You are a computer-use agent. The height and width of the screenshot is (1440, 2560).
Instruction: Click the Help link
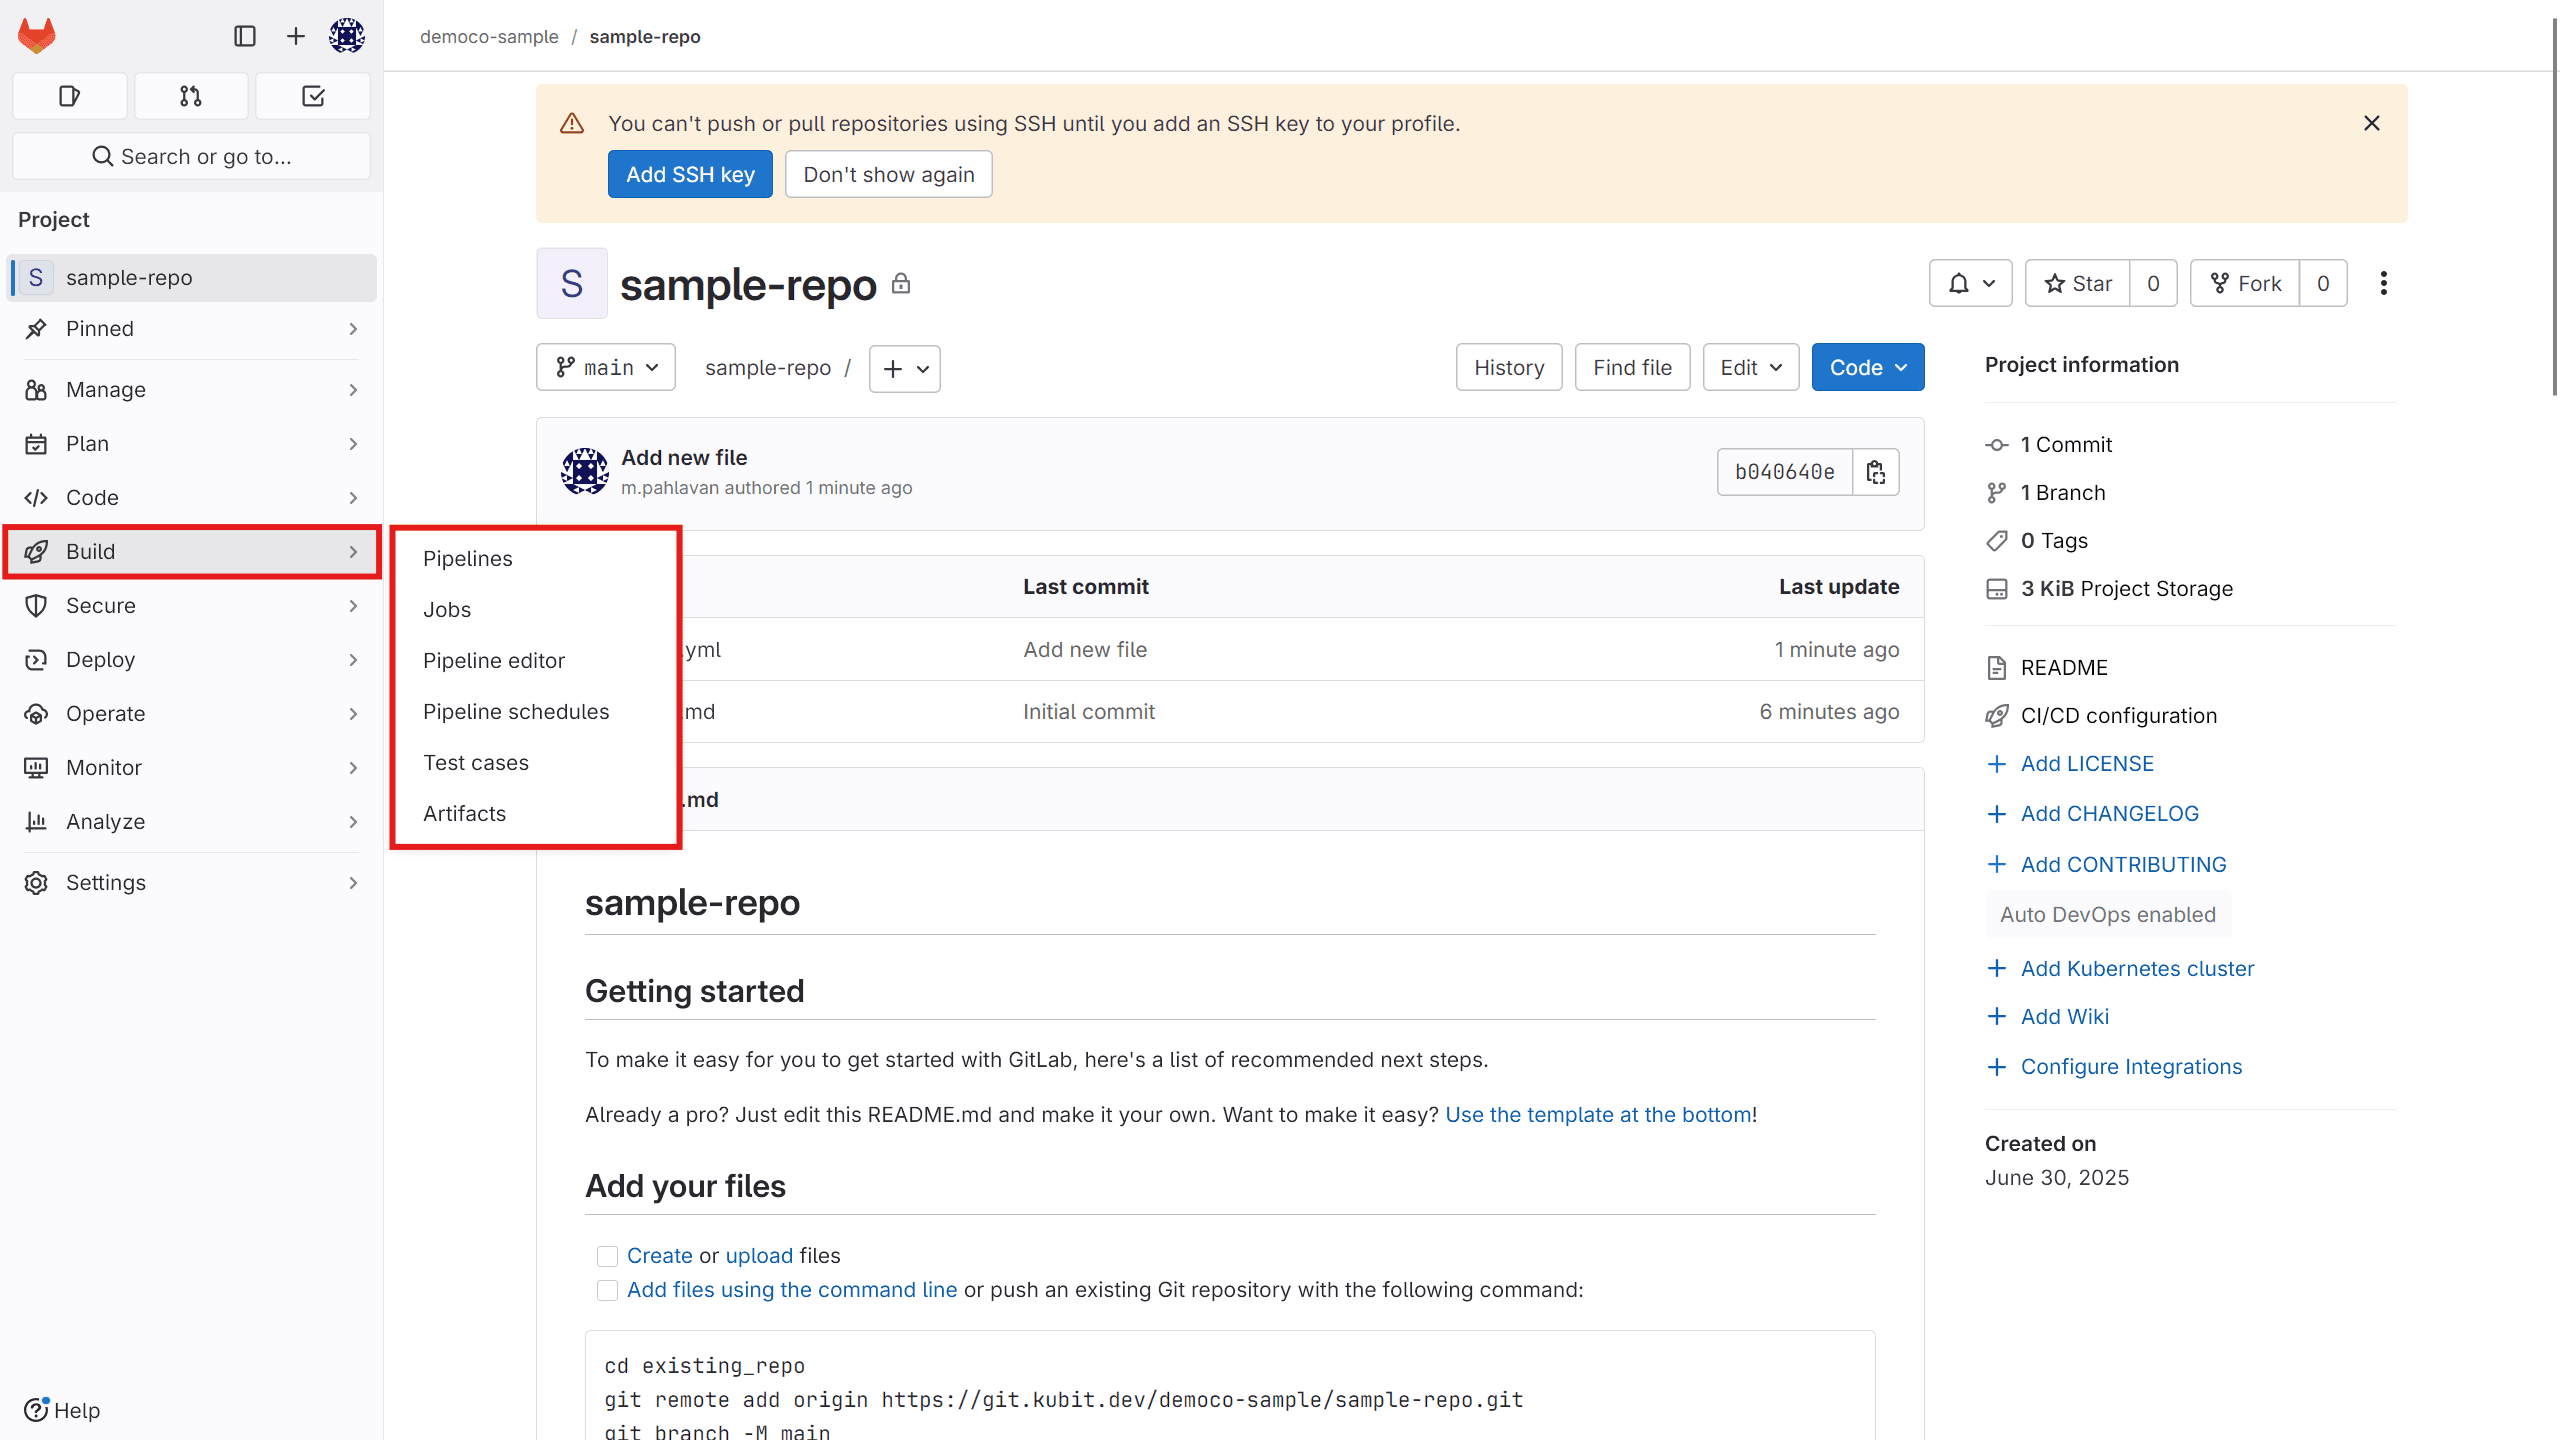(x=62, y=1410)
